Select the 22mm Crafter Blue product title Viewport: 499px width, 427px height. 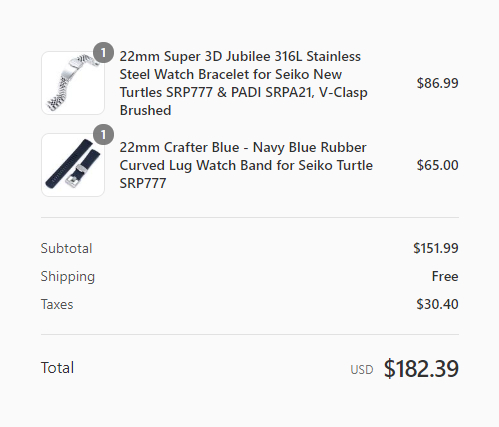point(246,165)
